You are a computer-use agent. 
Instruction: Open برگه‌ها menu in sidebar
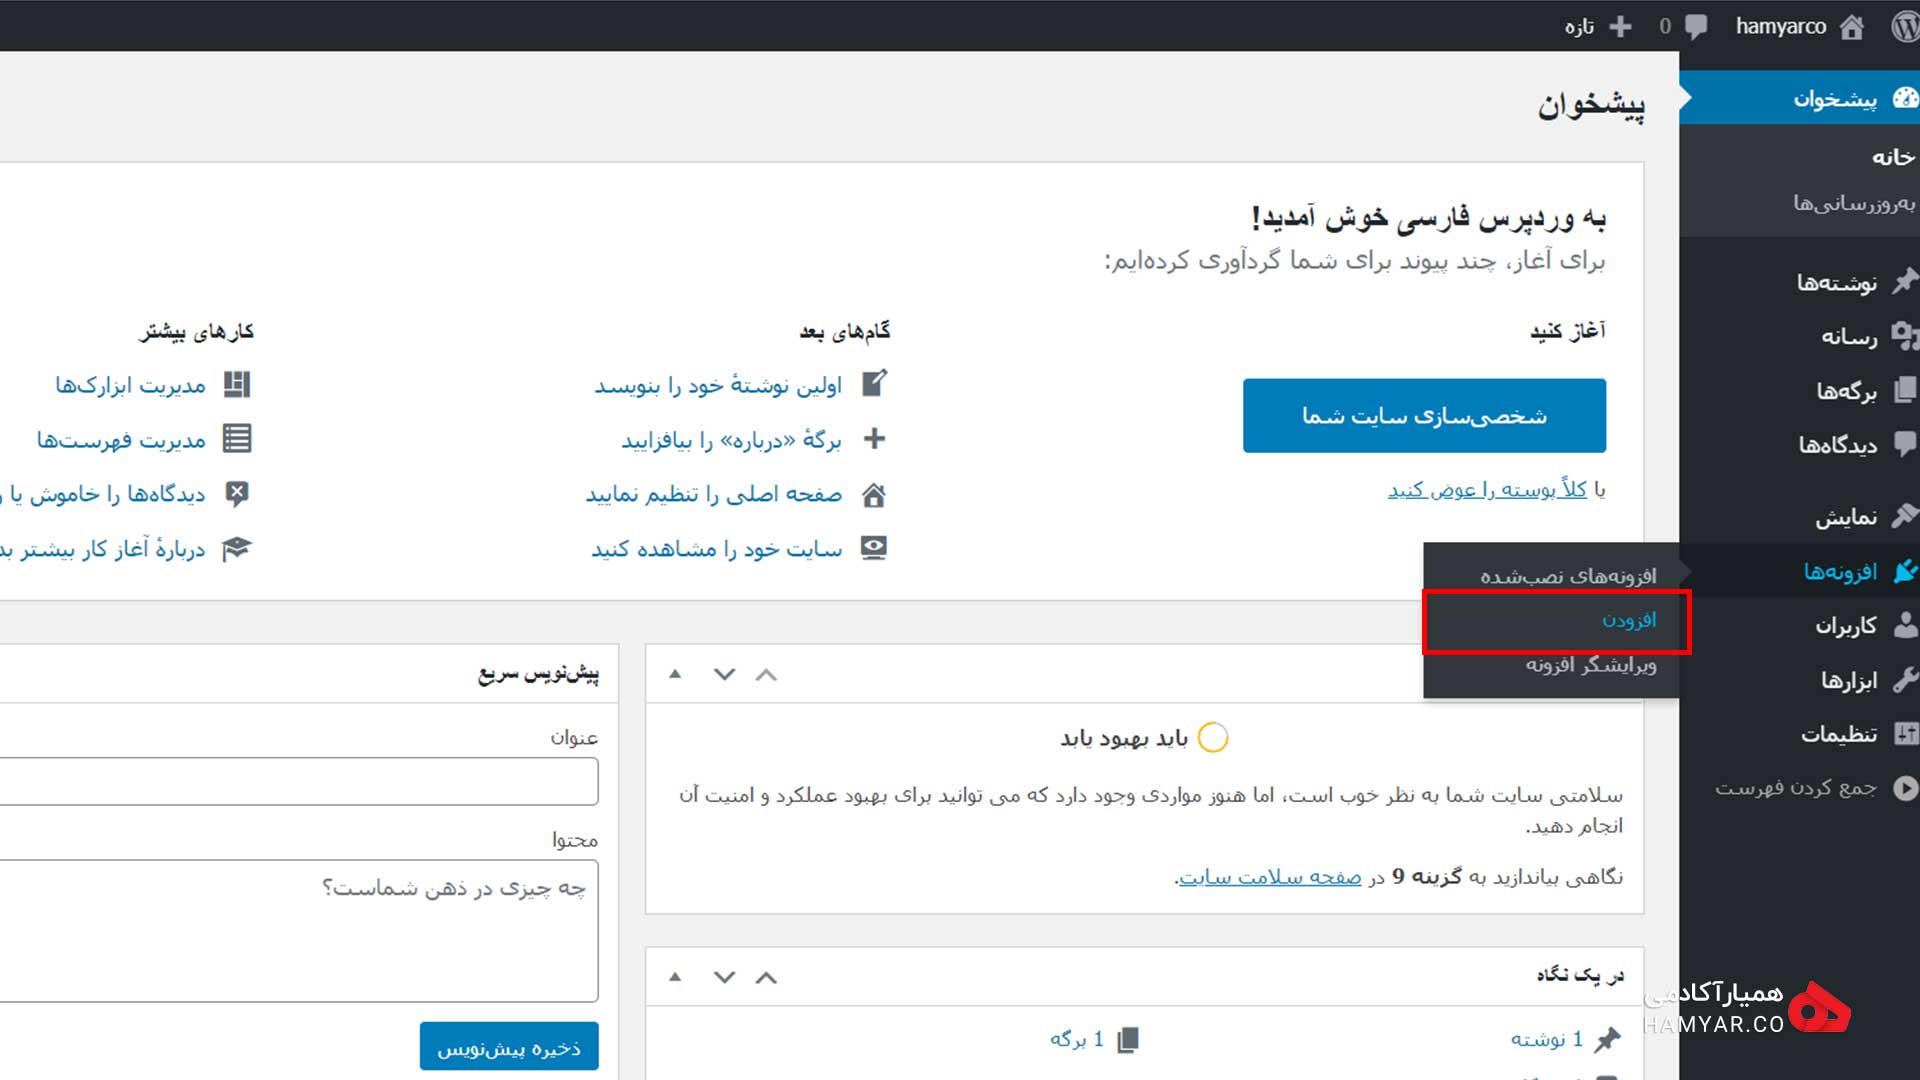click(1847, 391)
